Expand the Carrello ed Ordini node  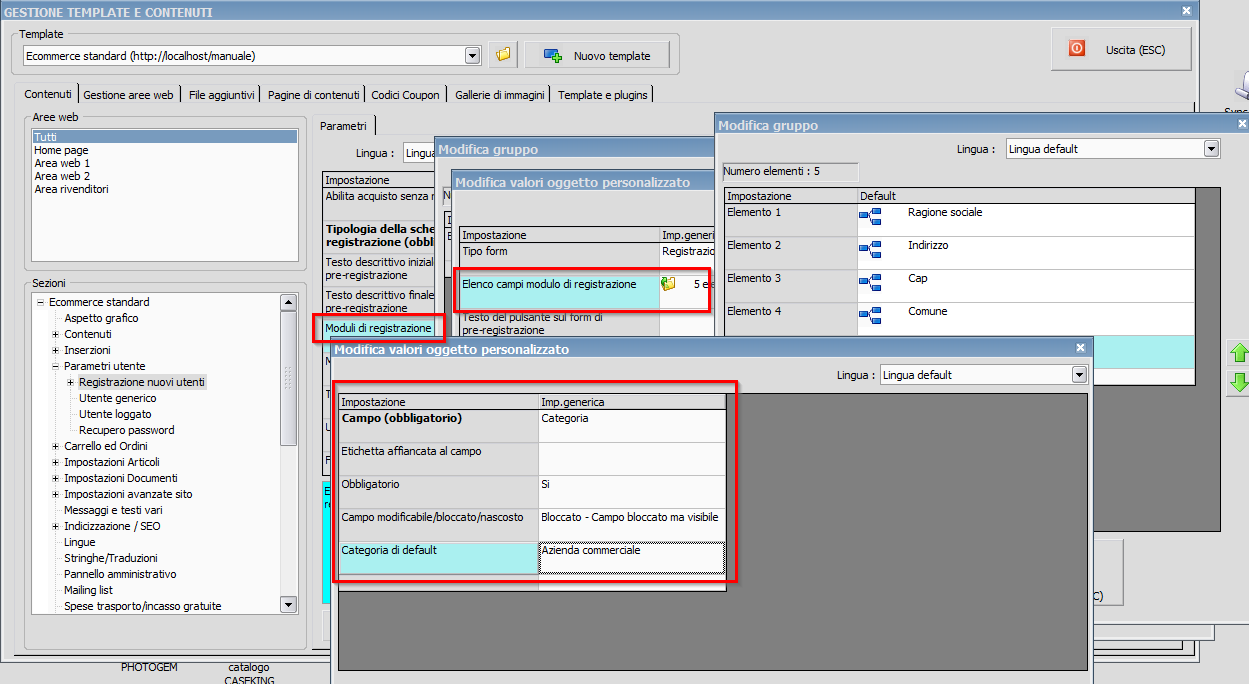(56, 446)
